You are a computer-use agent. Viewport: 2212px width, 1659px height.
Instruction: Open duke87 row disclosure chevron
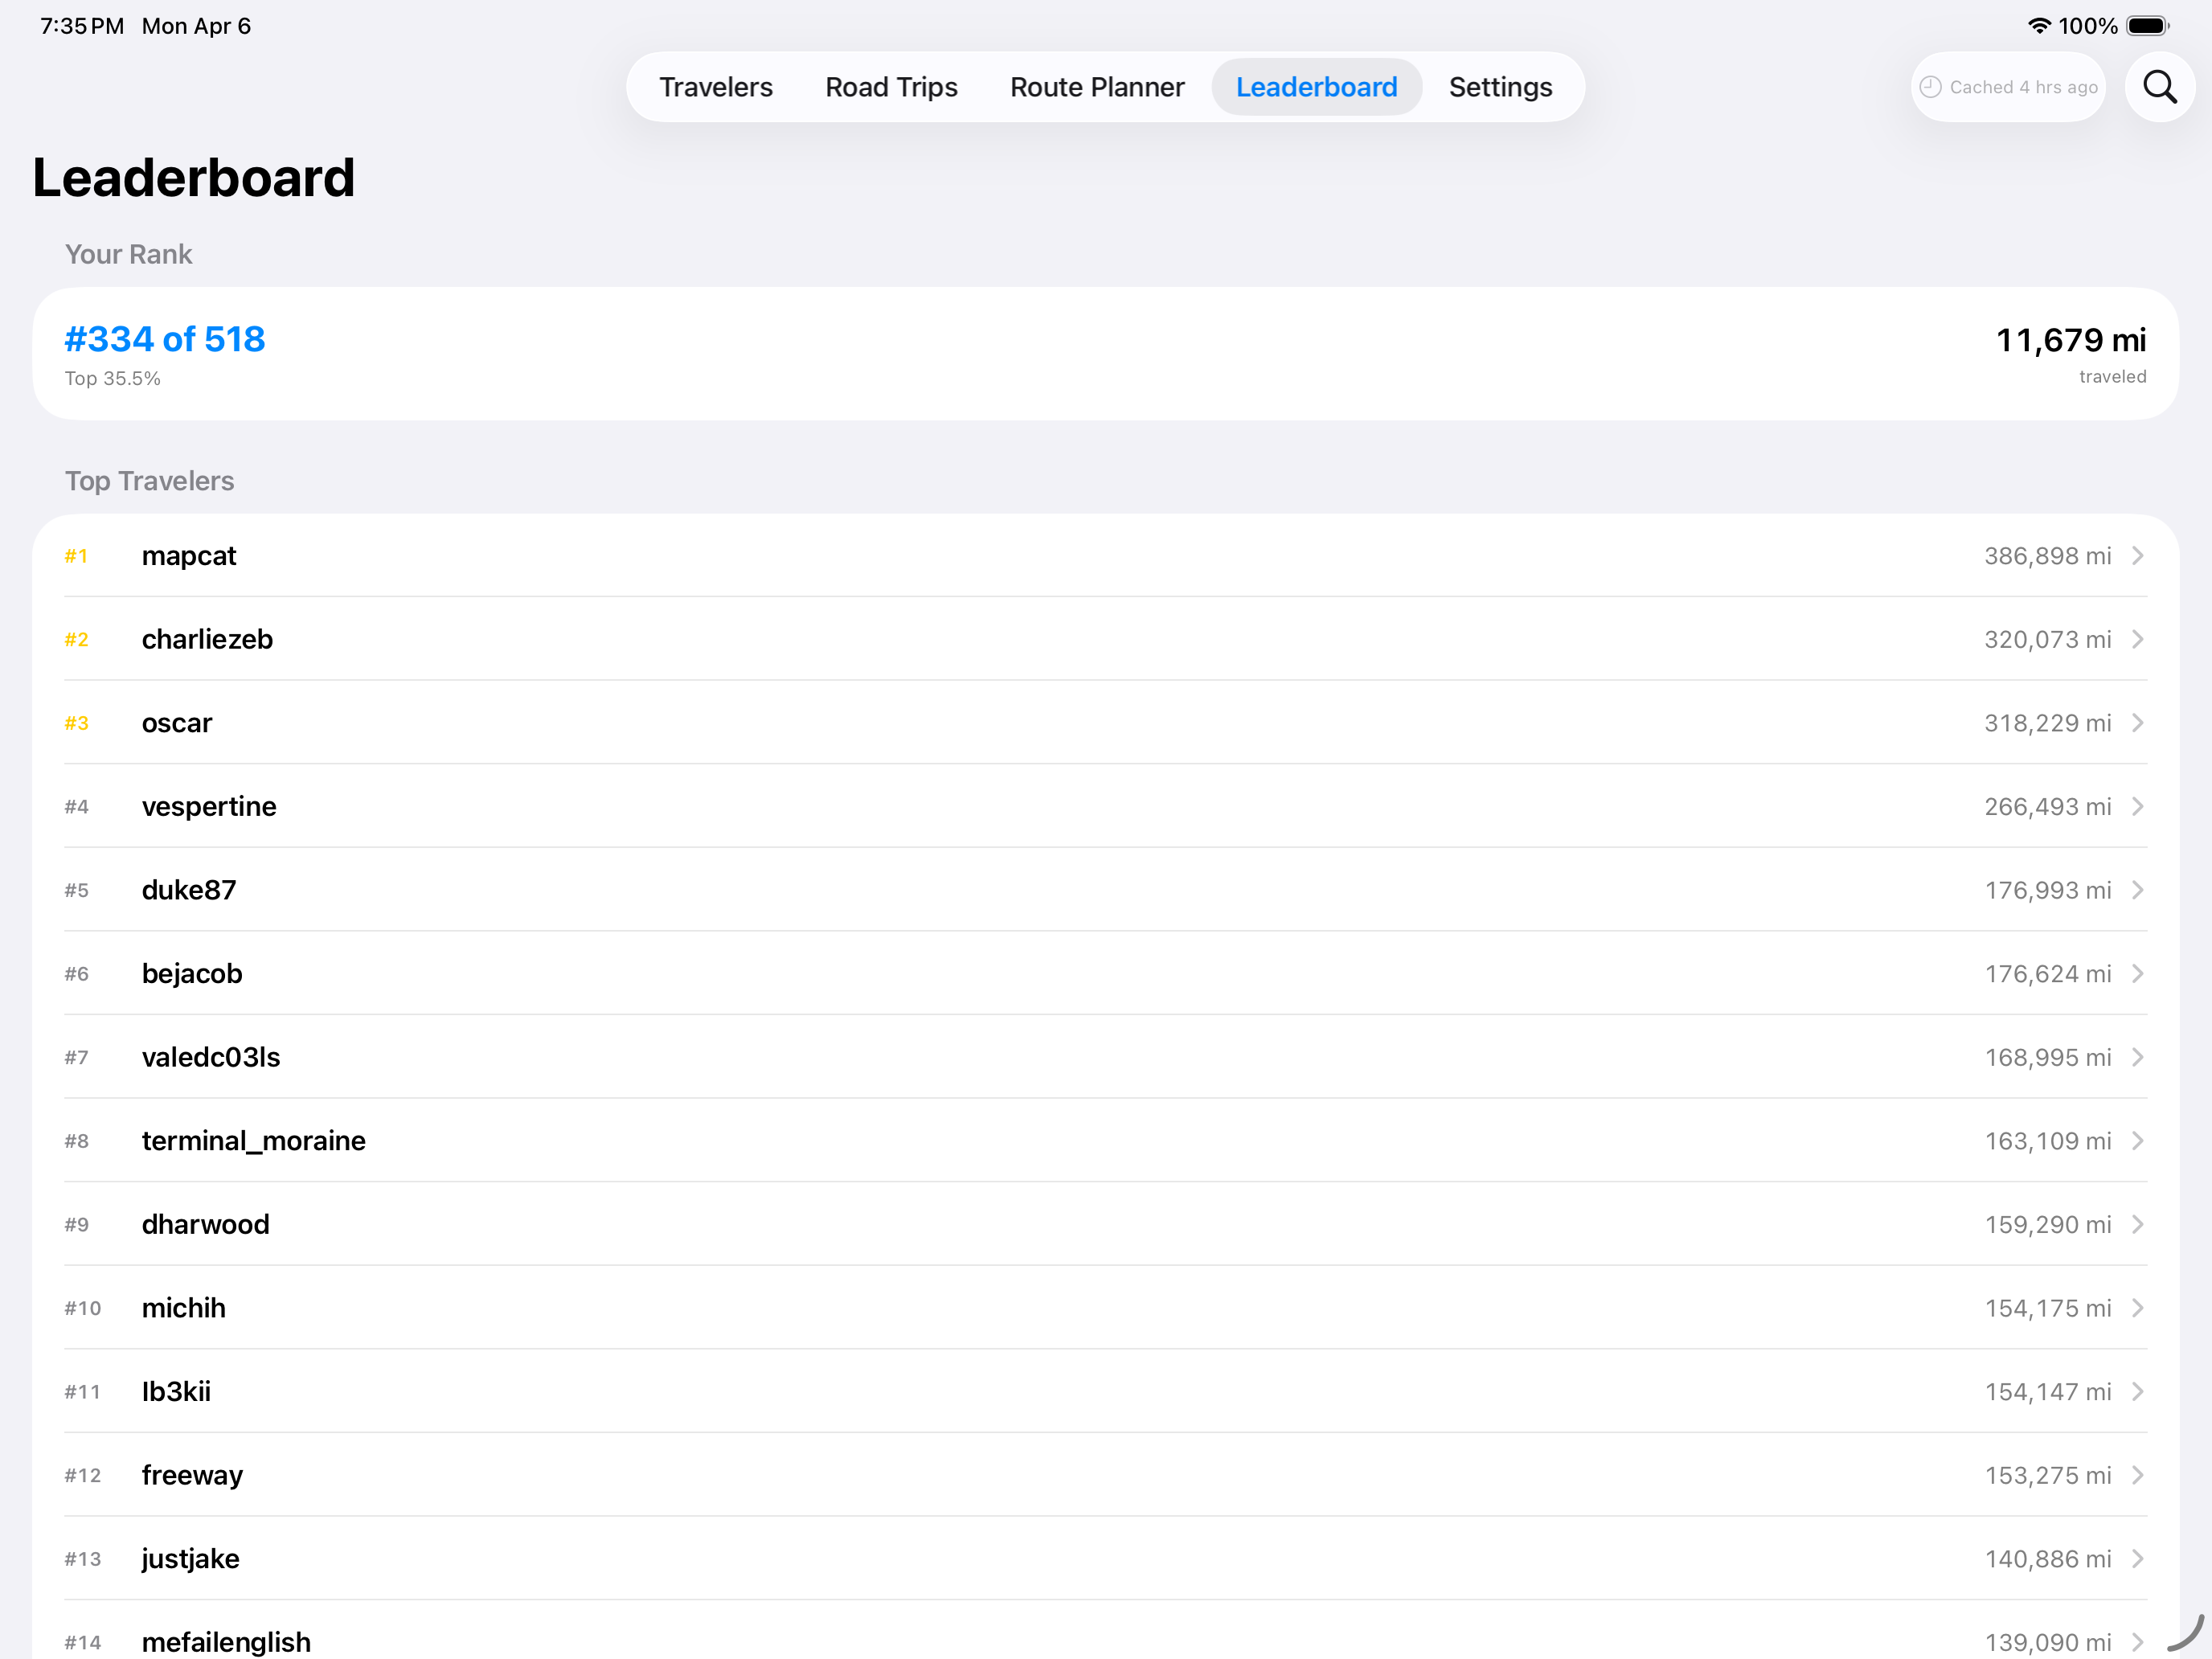pyautogui.click(x=2137, y=890)
